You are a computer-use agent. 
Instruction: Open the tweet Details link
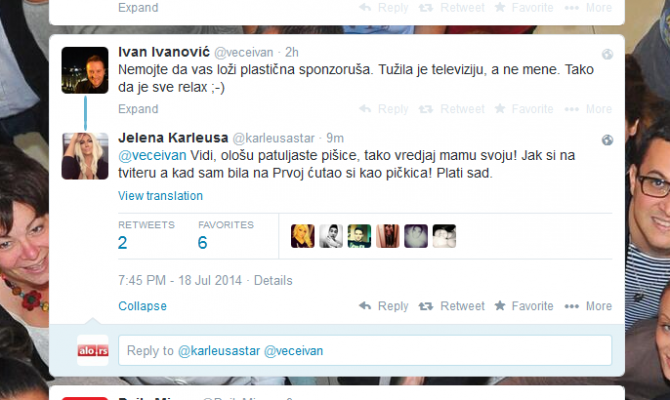point(273,280)
